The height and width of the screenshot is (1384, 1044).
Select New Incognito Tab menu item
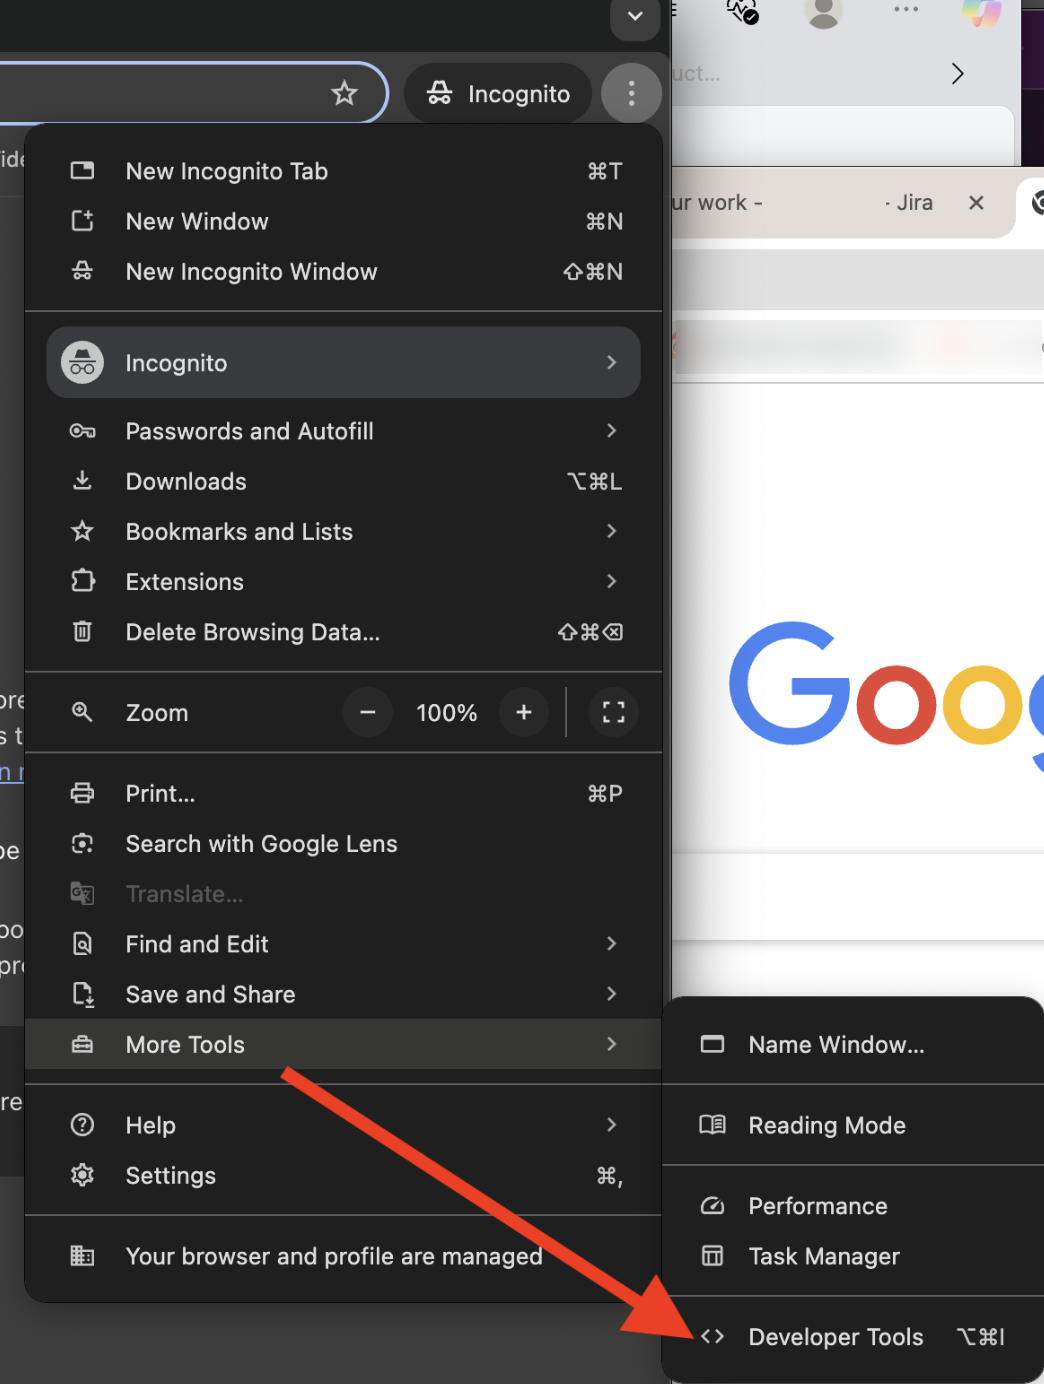(227, 172)
